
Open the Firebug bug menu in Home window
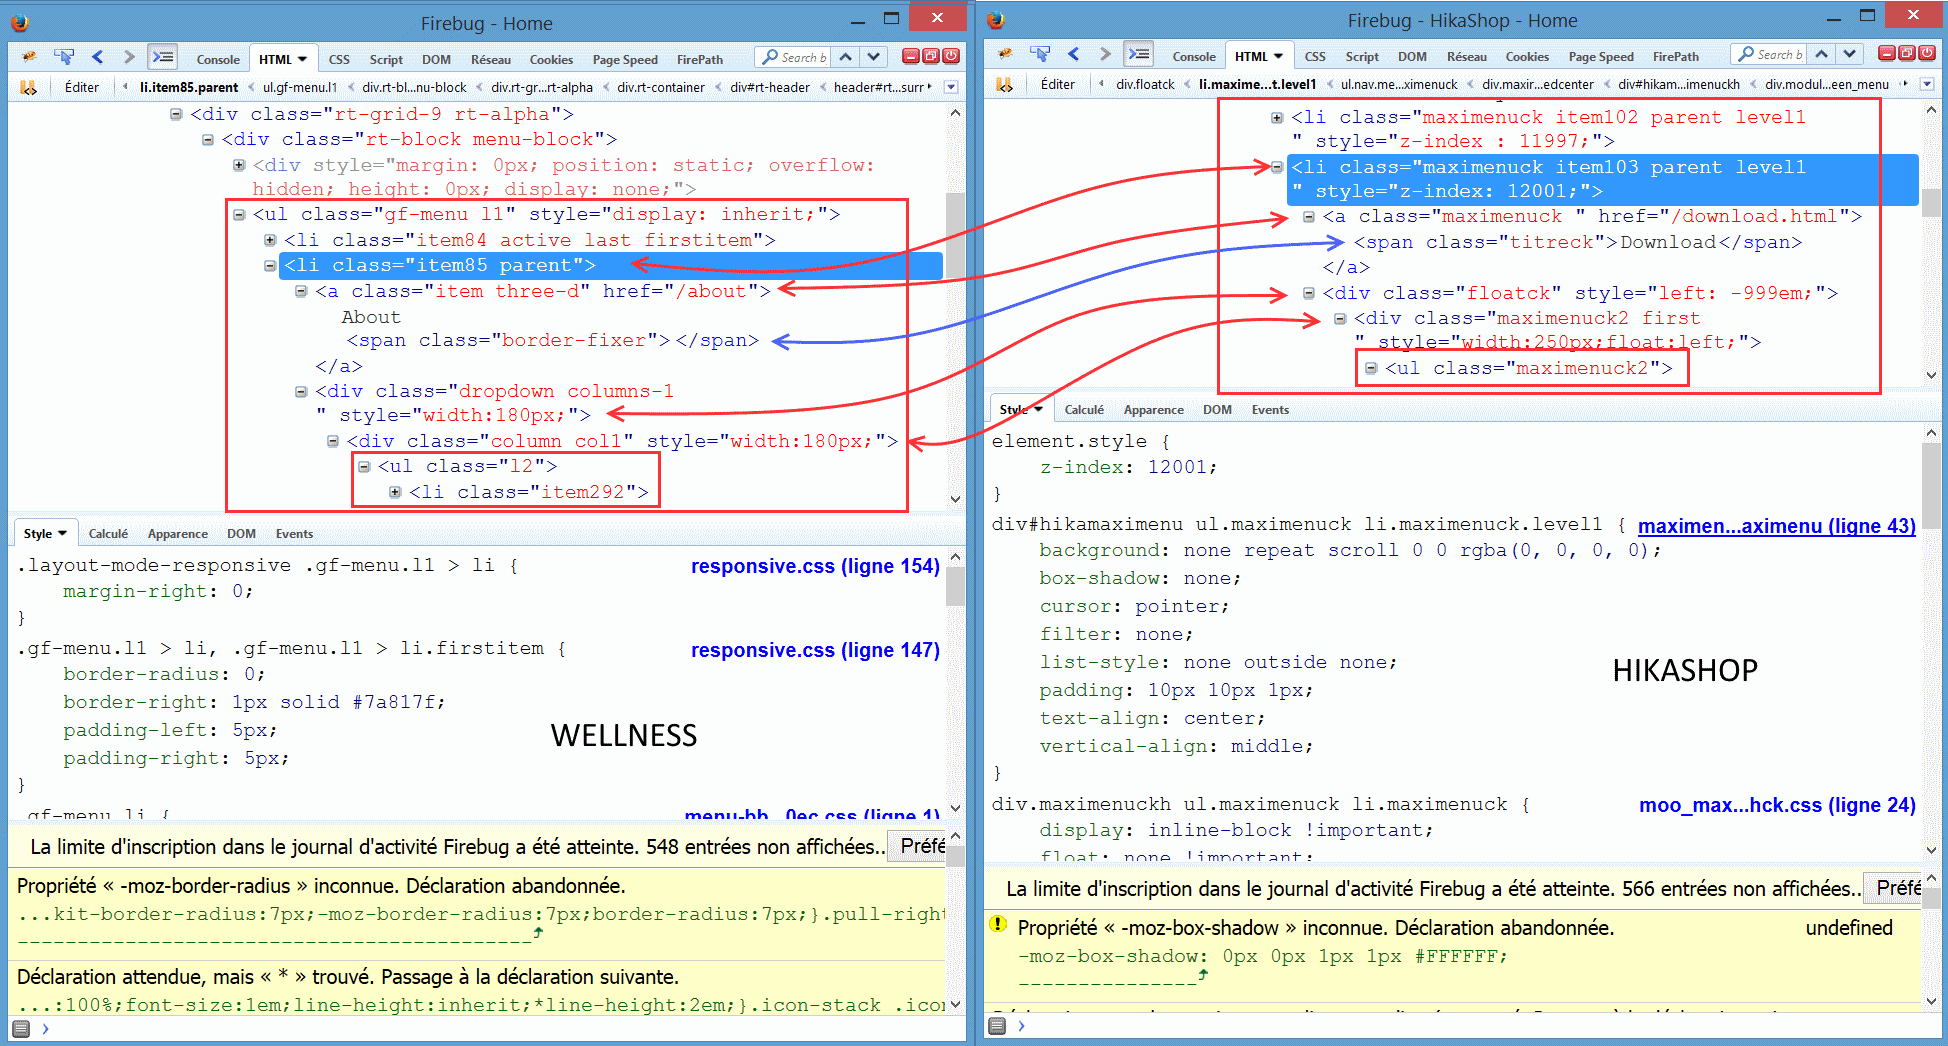pos(31,57)
